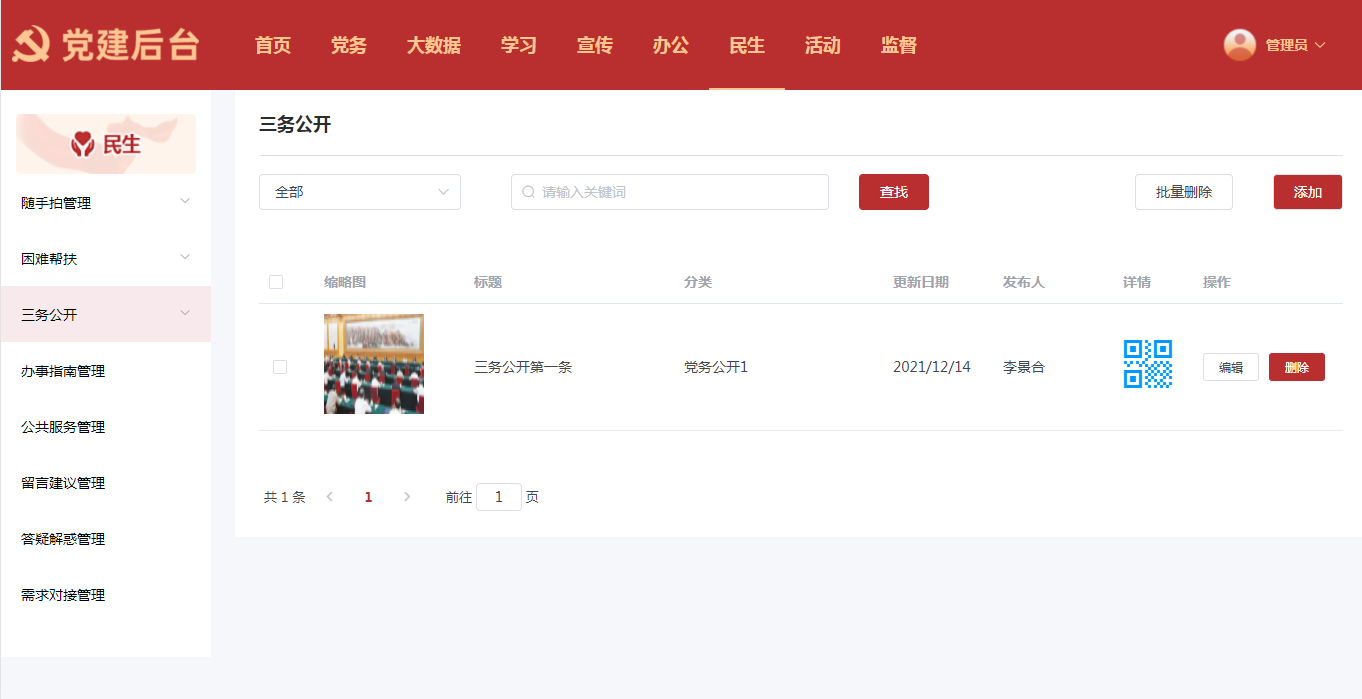The image size is (1362, 699).
Task: Open the 全部 category dropdown
Action: tap(359, 192)
